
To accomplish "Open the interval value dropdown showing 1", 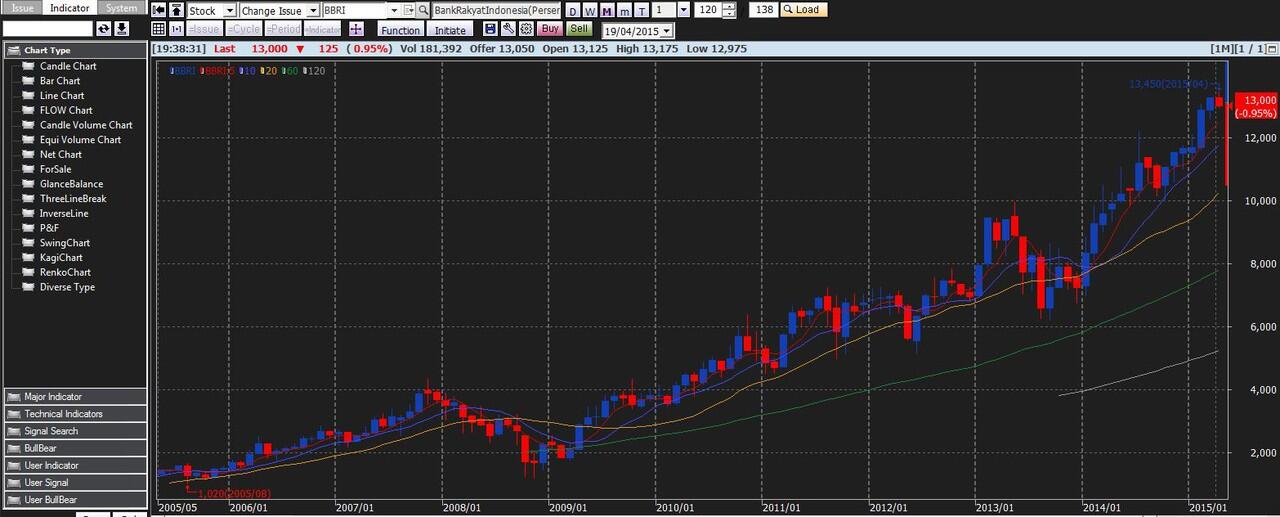I will tap(683, 10).
